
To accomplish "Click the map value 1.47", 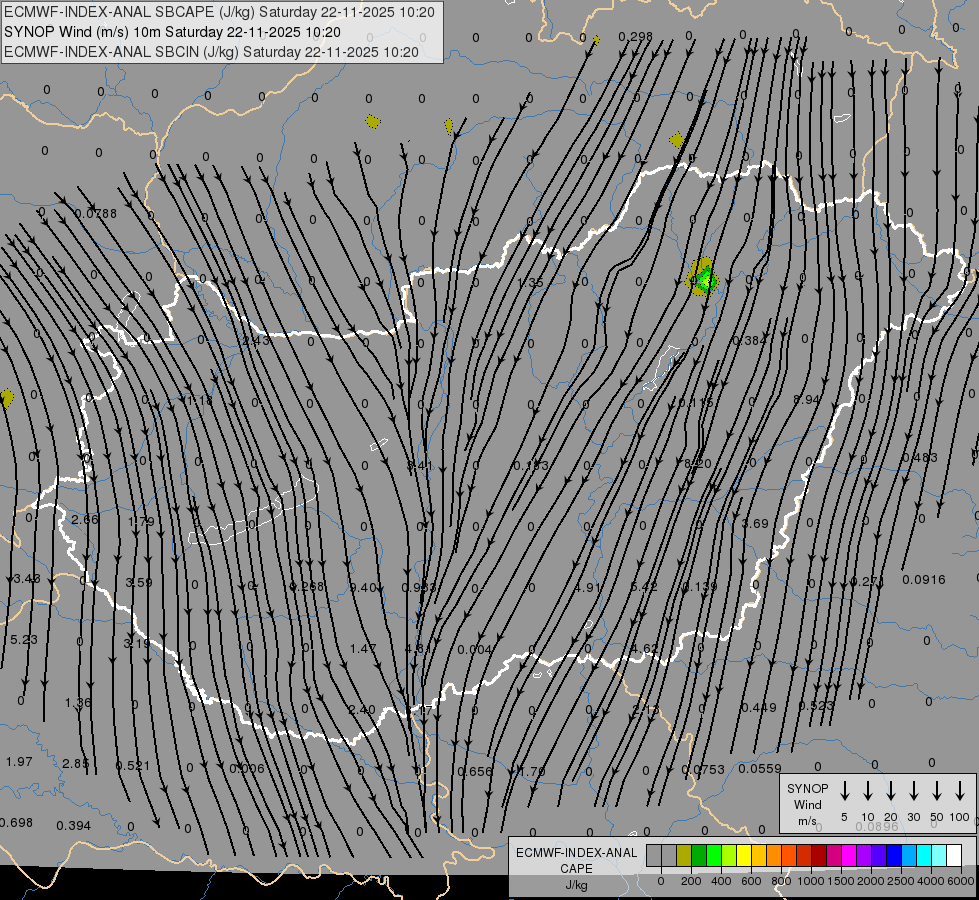I will (363, 648).
